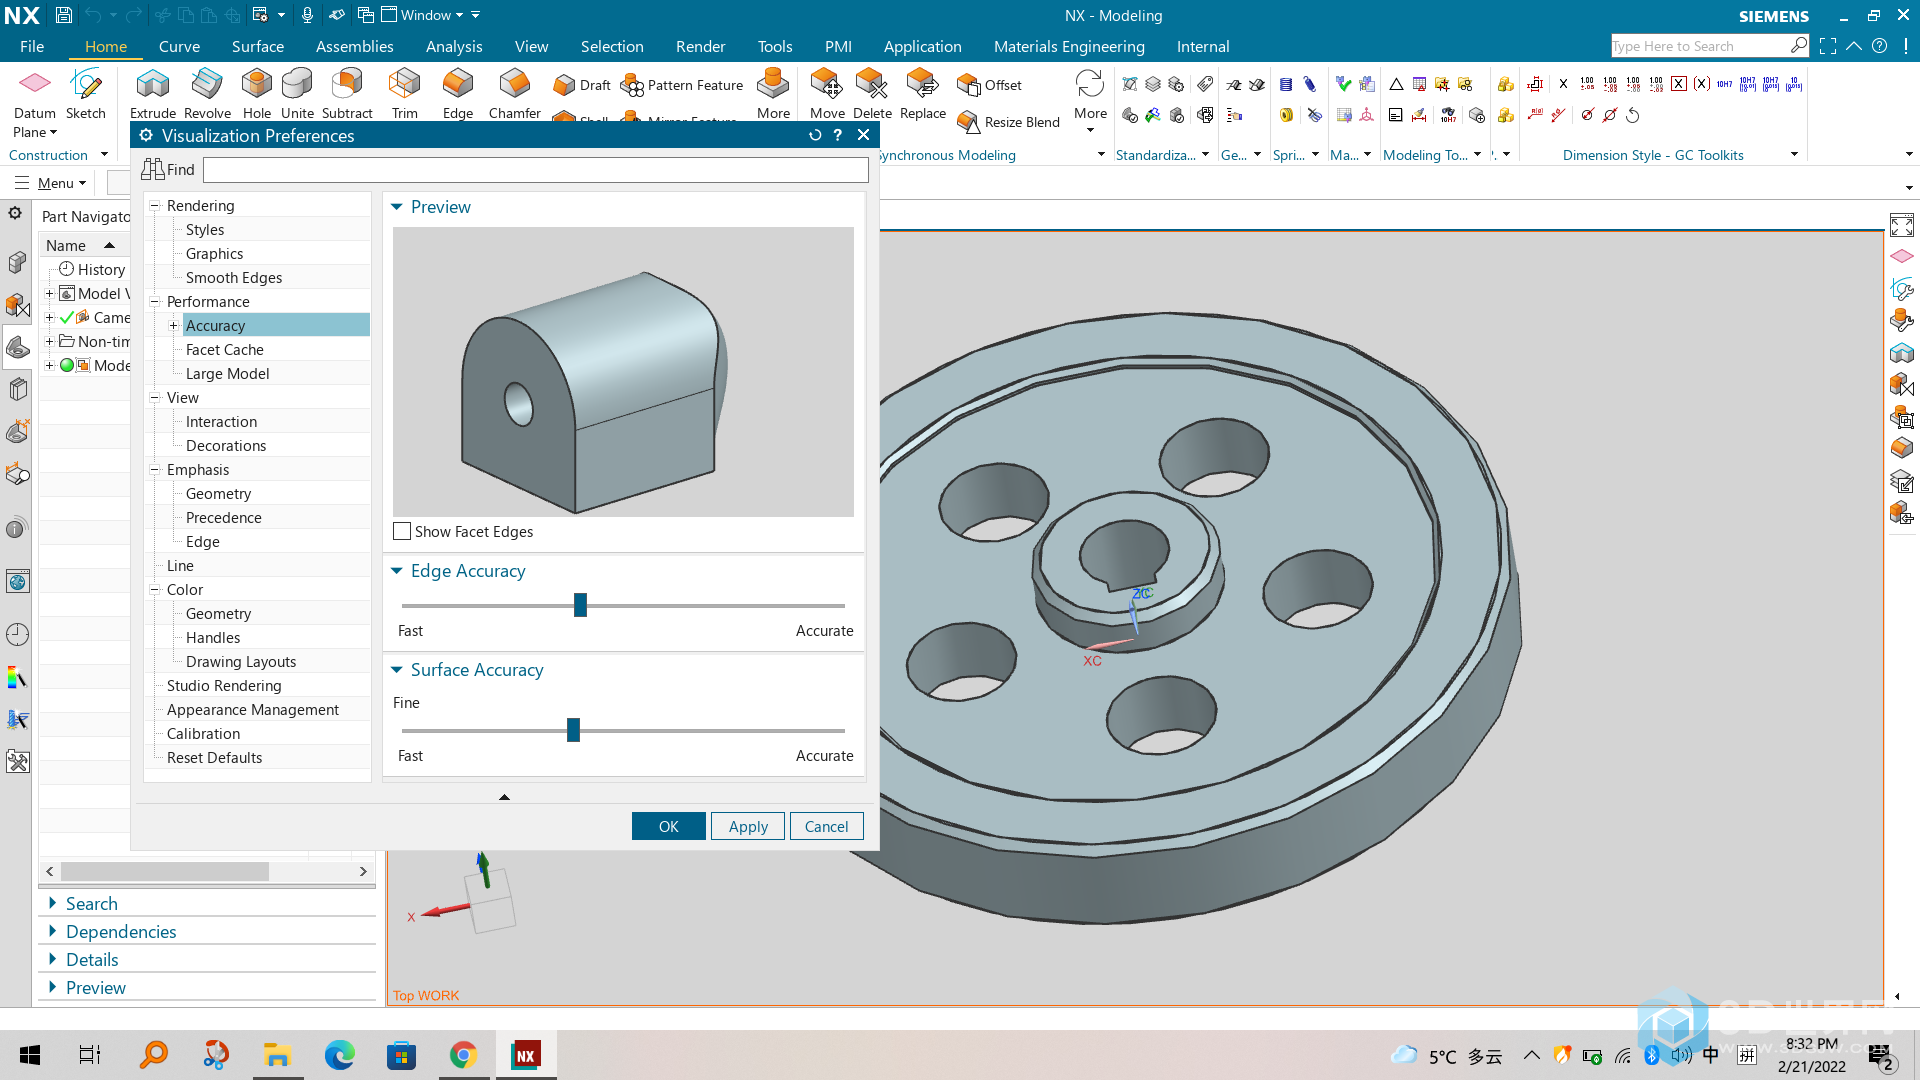
Task: Open Microsoft Edge from the taskbar
Action: tap(339, 1055)
